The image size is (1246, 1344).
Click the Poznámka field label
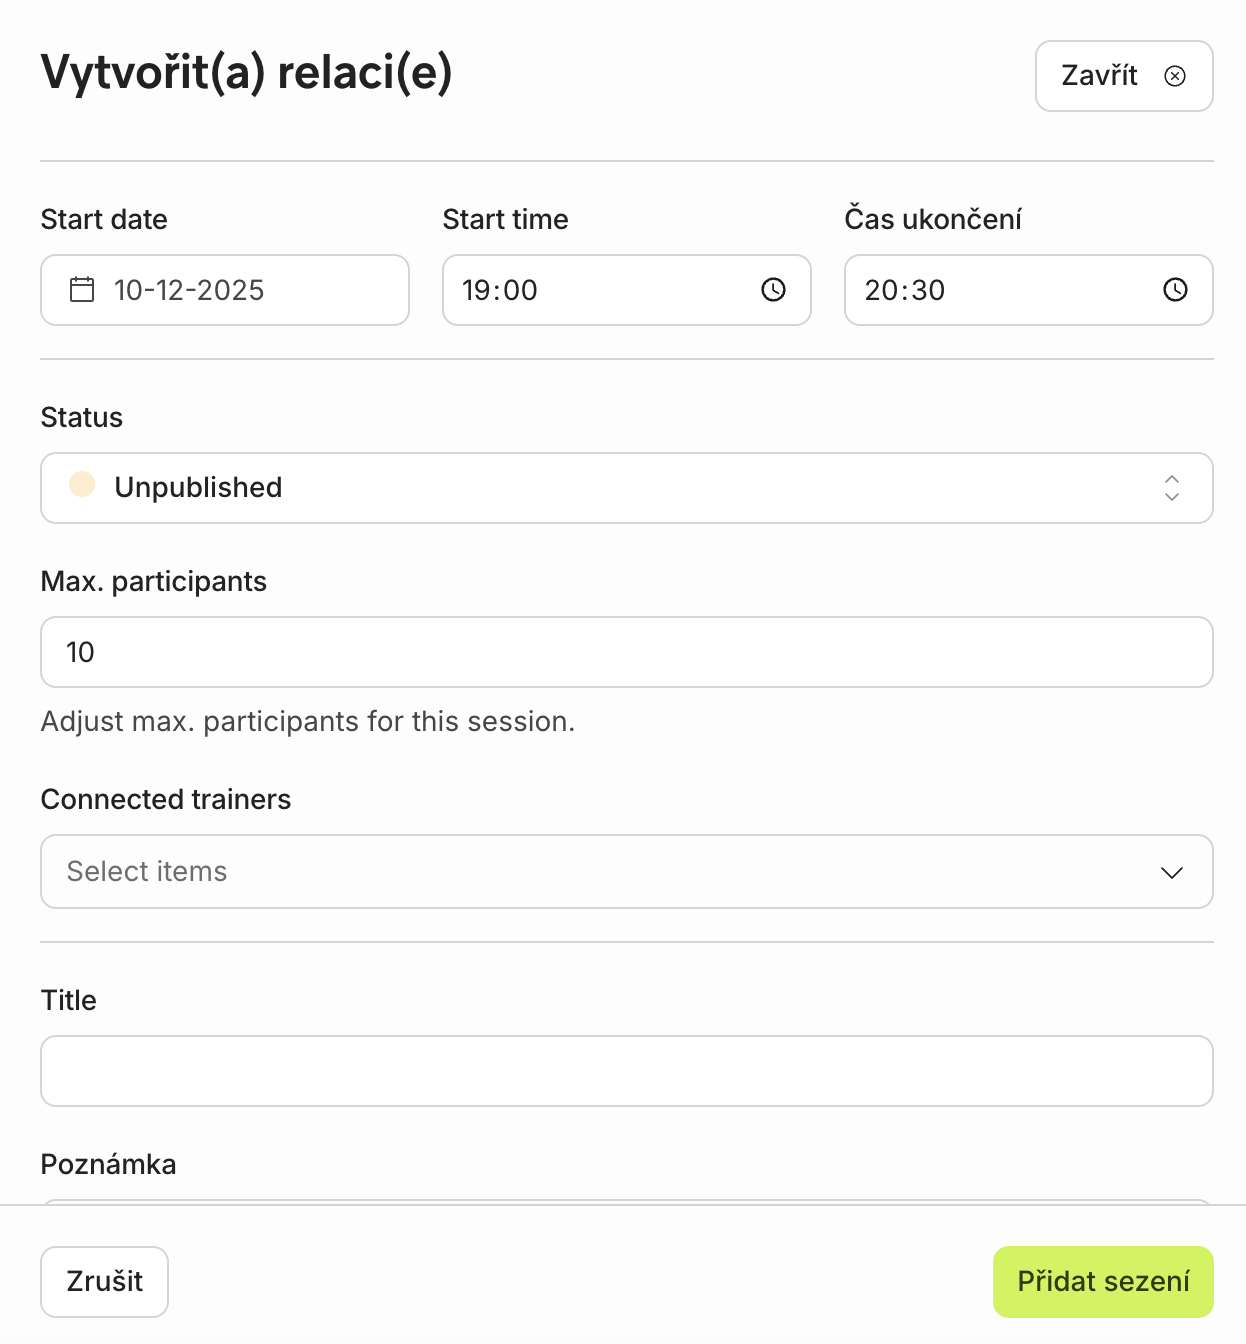point(108,1164)
